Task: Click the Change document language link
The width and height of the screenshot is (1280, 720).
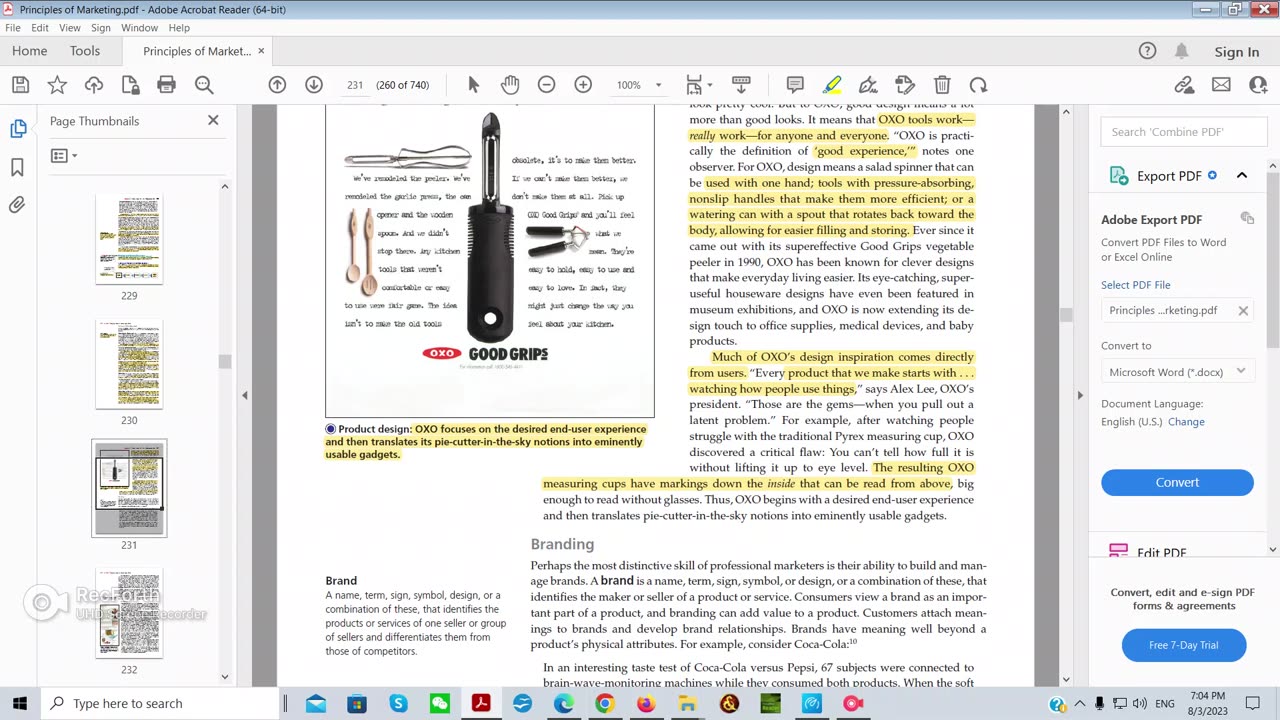Action: (1186, 422)
